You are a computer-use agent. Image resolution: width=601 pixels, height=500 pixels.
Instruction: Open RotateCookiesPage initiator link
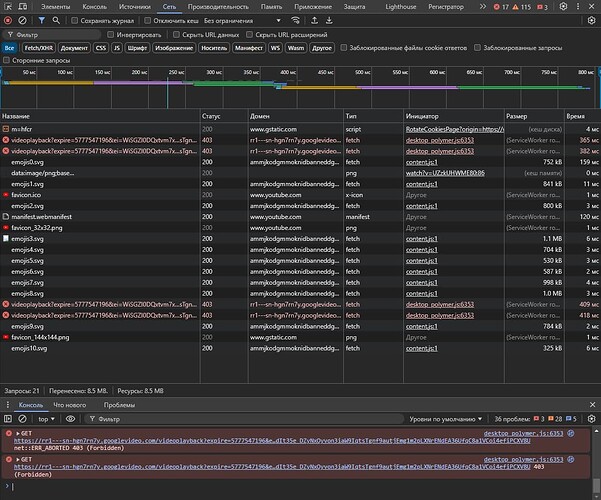[455, 129]
